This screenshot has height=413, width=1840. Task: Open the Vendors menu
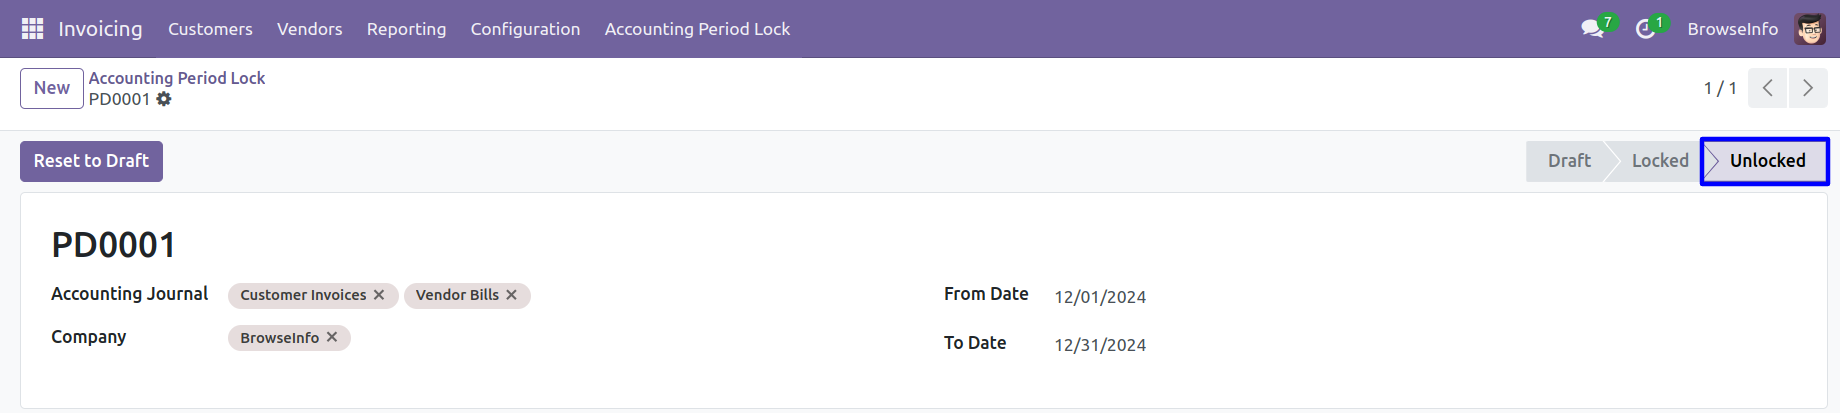click(309, 29)
